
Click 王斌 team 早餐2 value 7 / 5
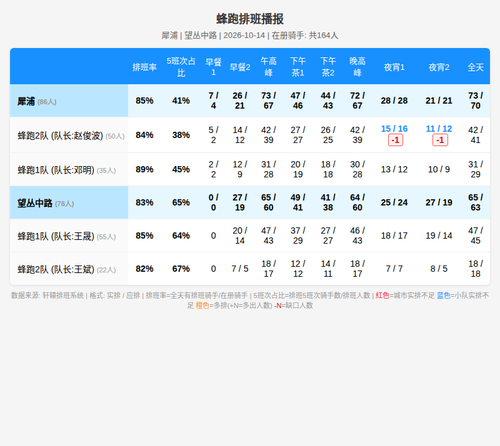240,269
